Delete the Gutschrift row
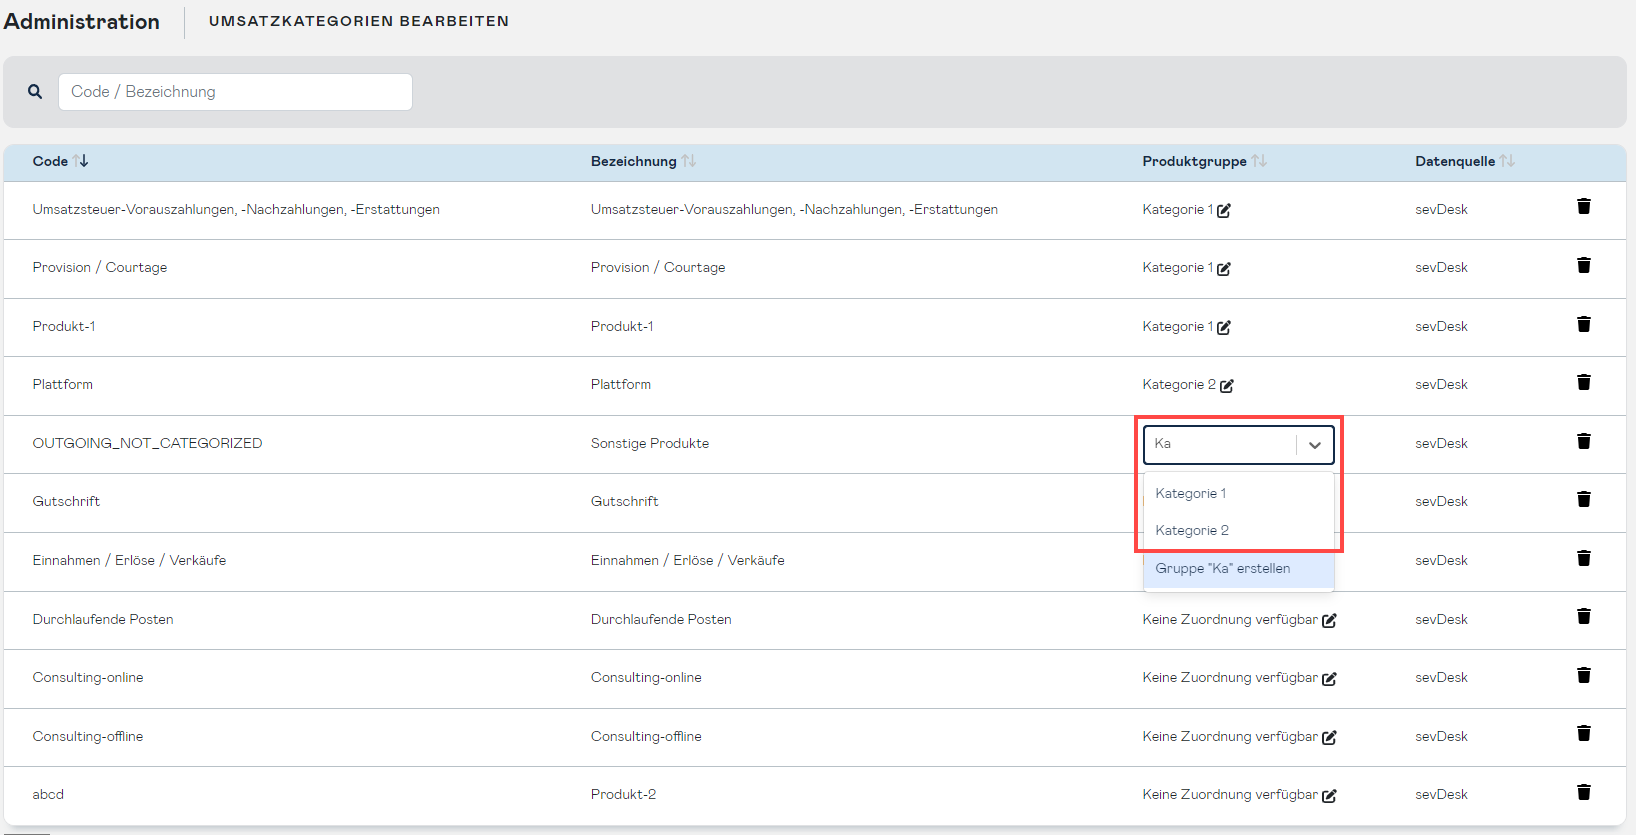 coord(1584,499)
